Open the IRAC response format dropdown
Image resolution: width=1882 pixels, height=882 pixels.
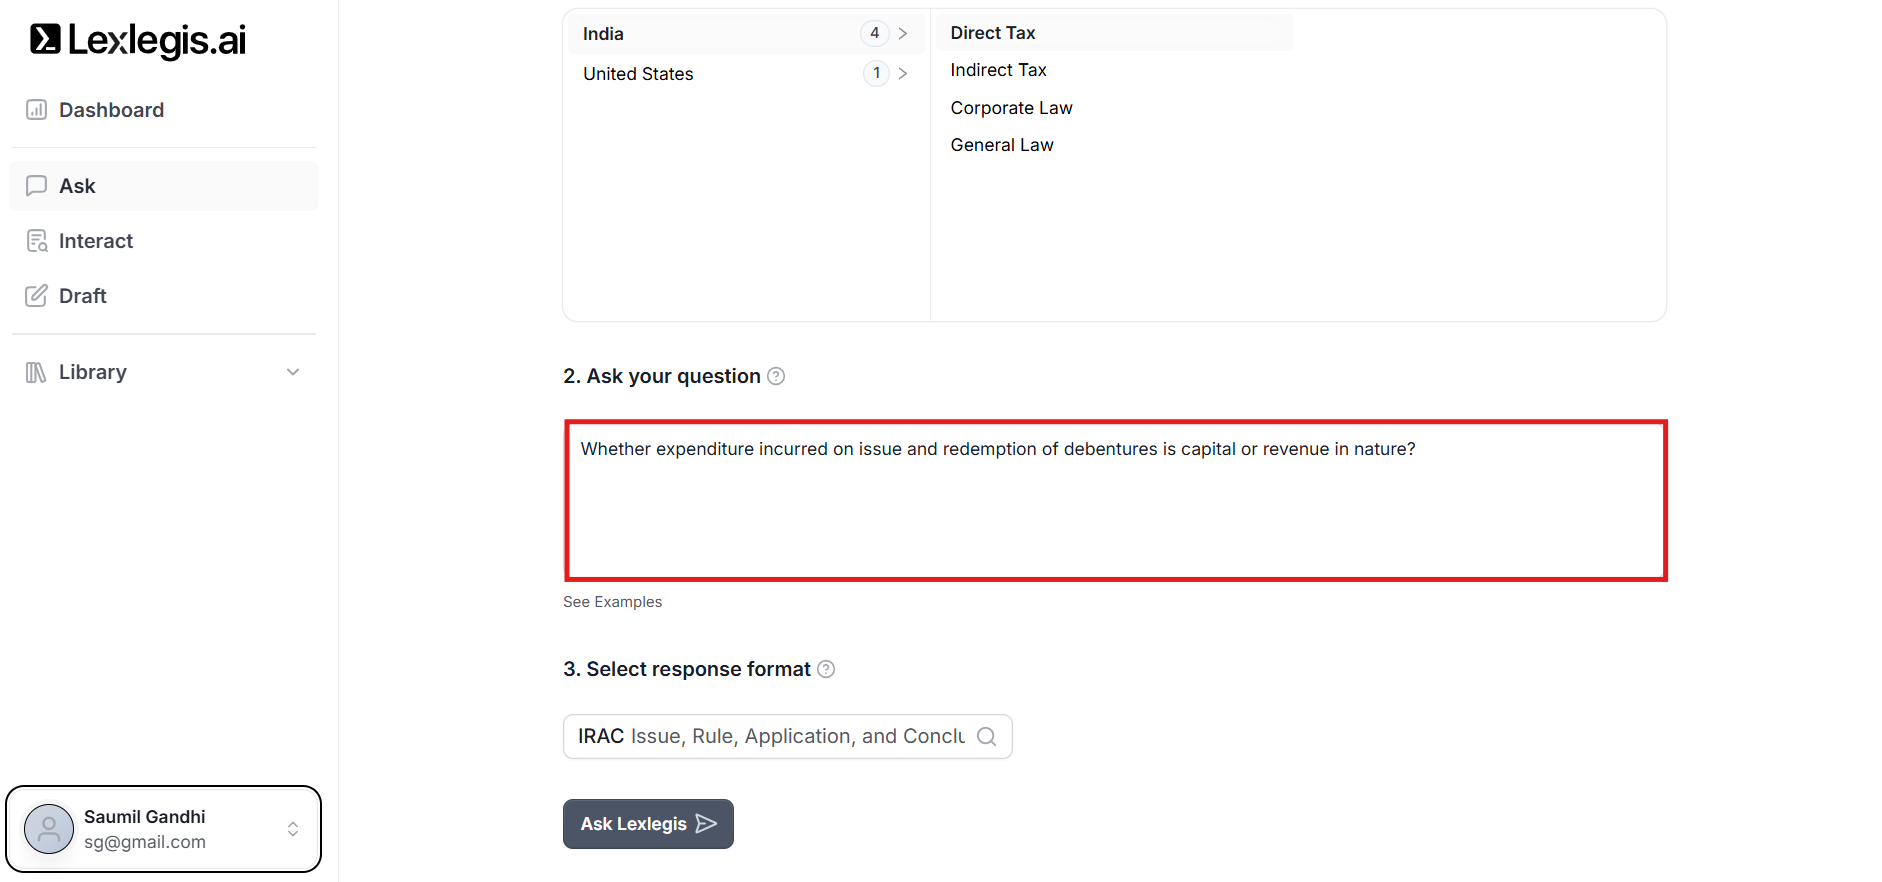coord(770,737)
